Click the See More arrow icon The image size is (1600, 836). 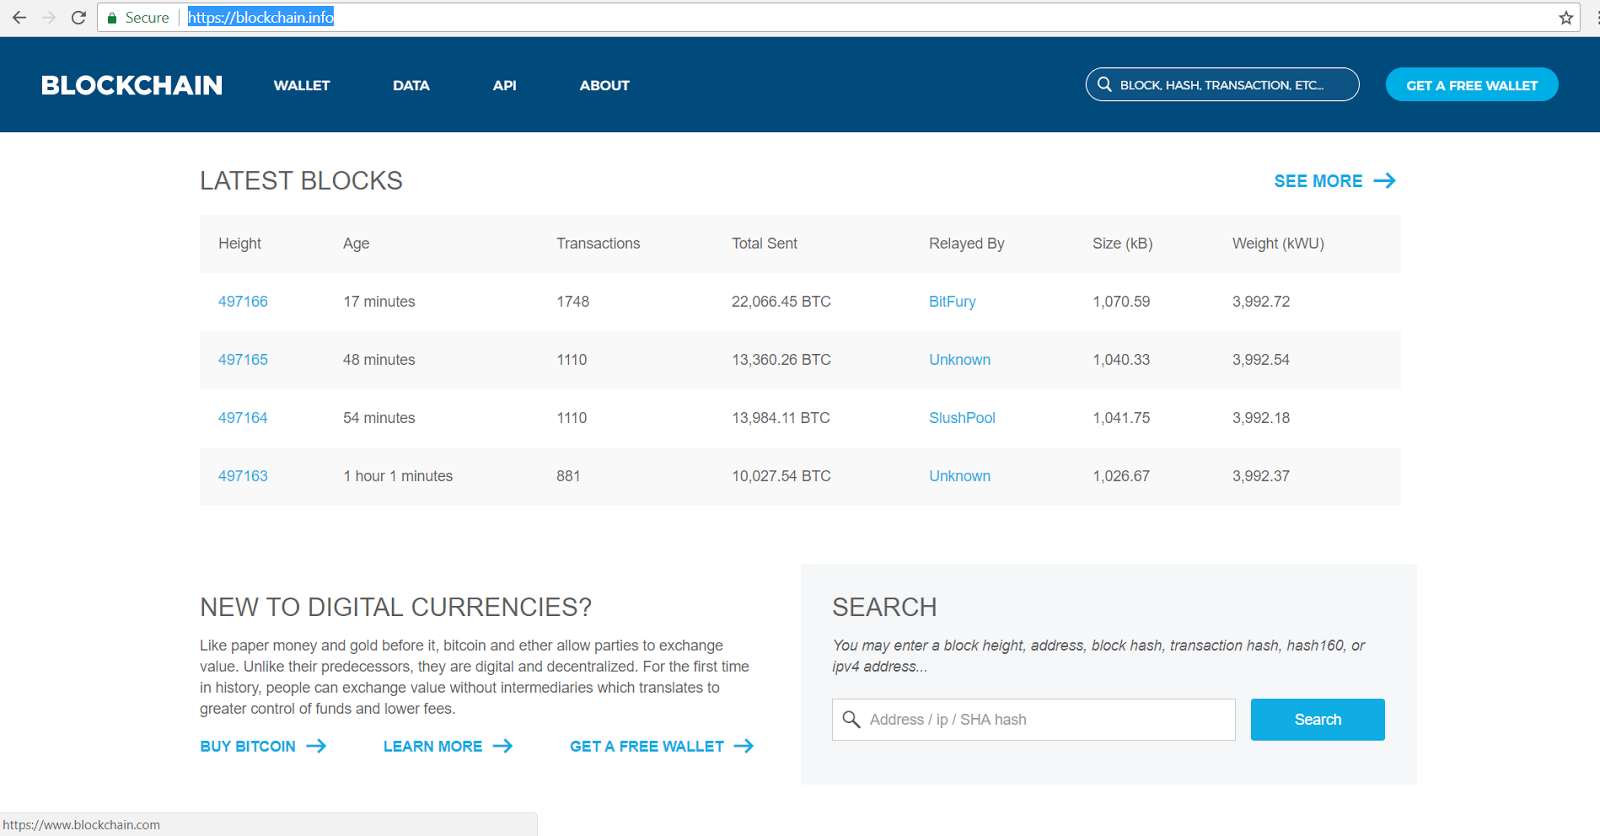click(x=1385, y=181)
